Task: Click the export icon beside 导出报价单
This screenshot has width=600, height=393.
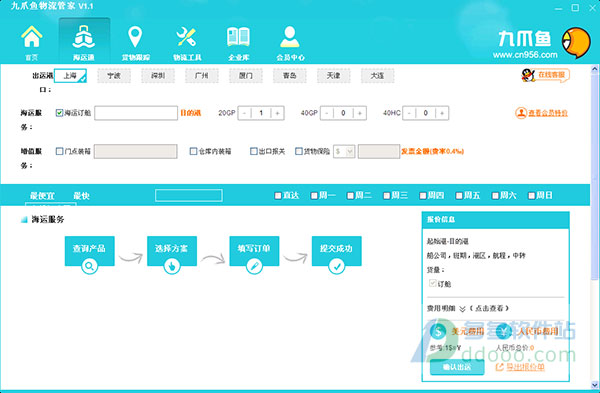Action: click(x=499, y=367)
